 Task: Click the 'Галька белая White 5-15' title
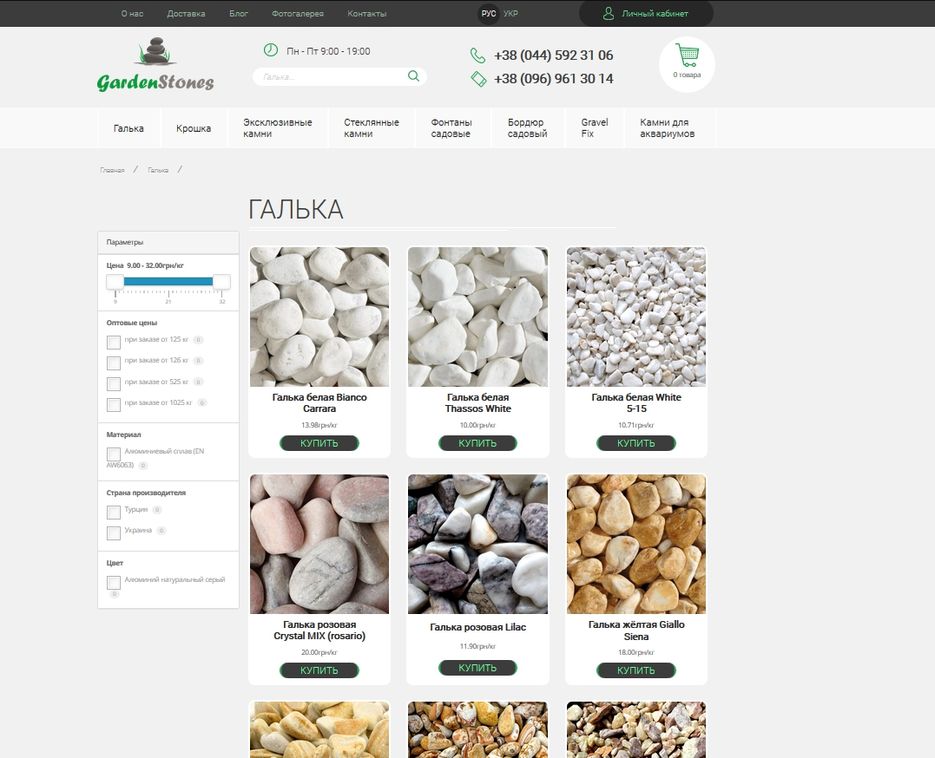click(636, 403)
